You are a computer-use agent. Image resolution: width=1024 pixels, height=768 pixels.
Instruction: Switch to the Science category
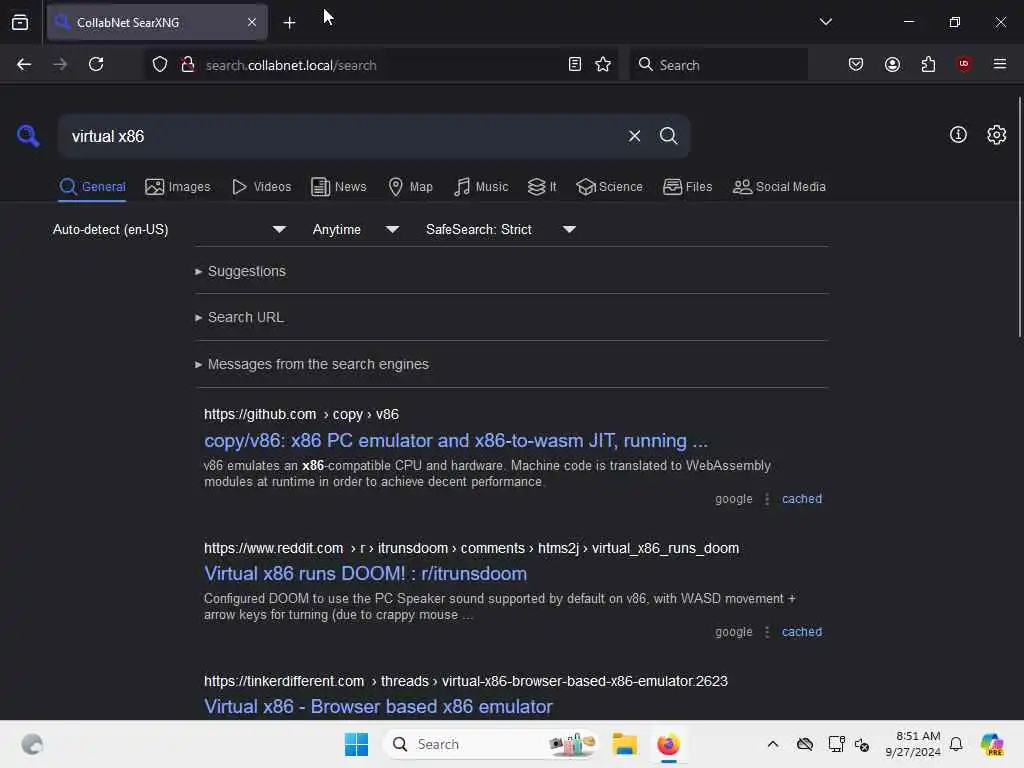point(609,187)
